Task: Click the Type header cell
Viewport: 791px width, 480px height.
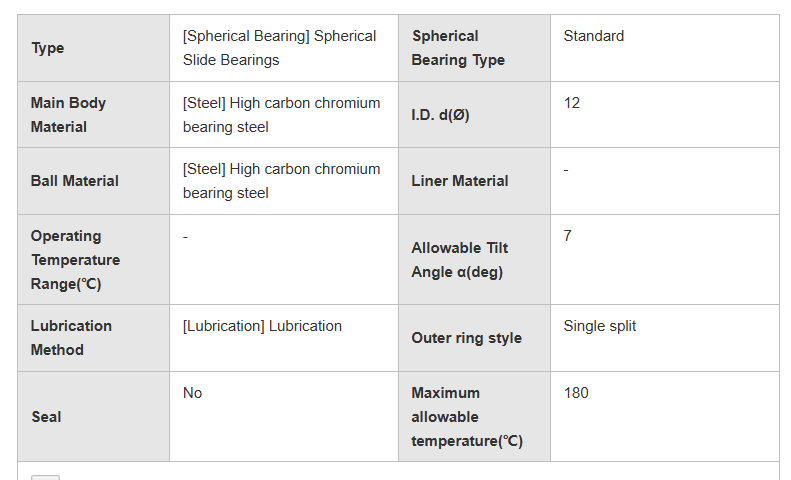Action: pos(48,48)
